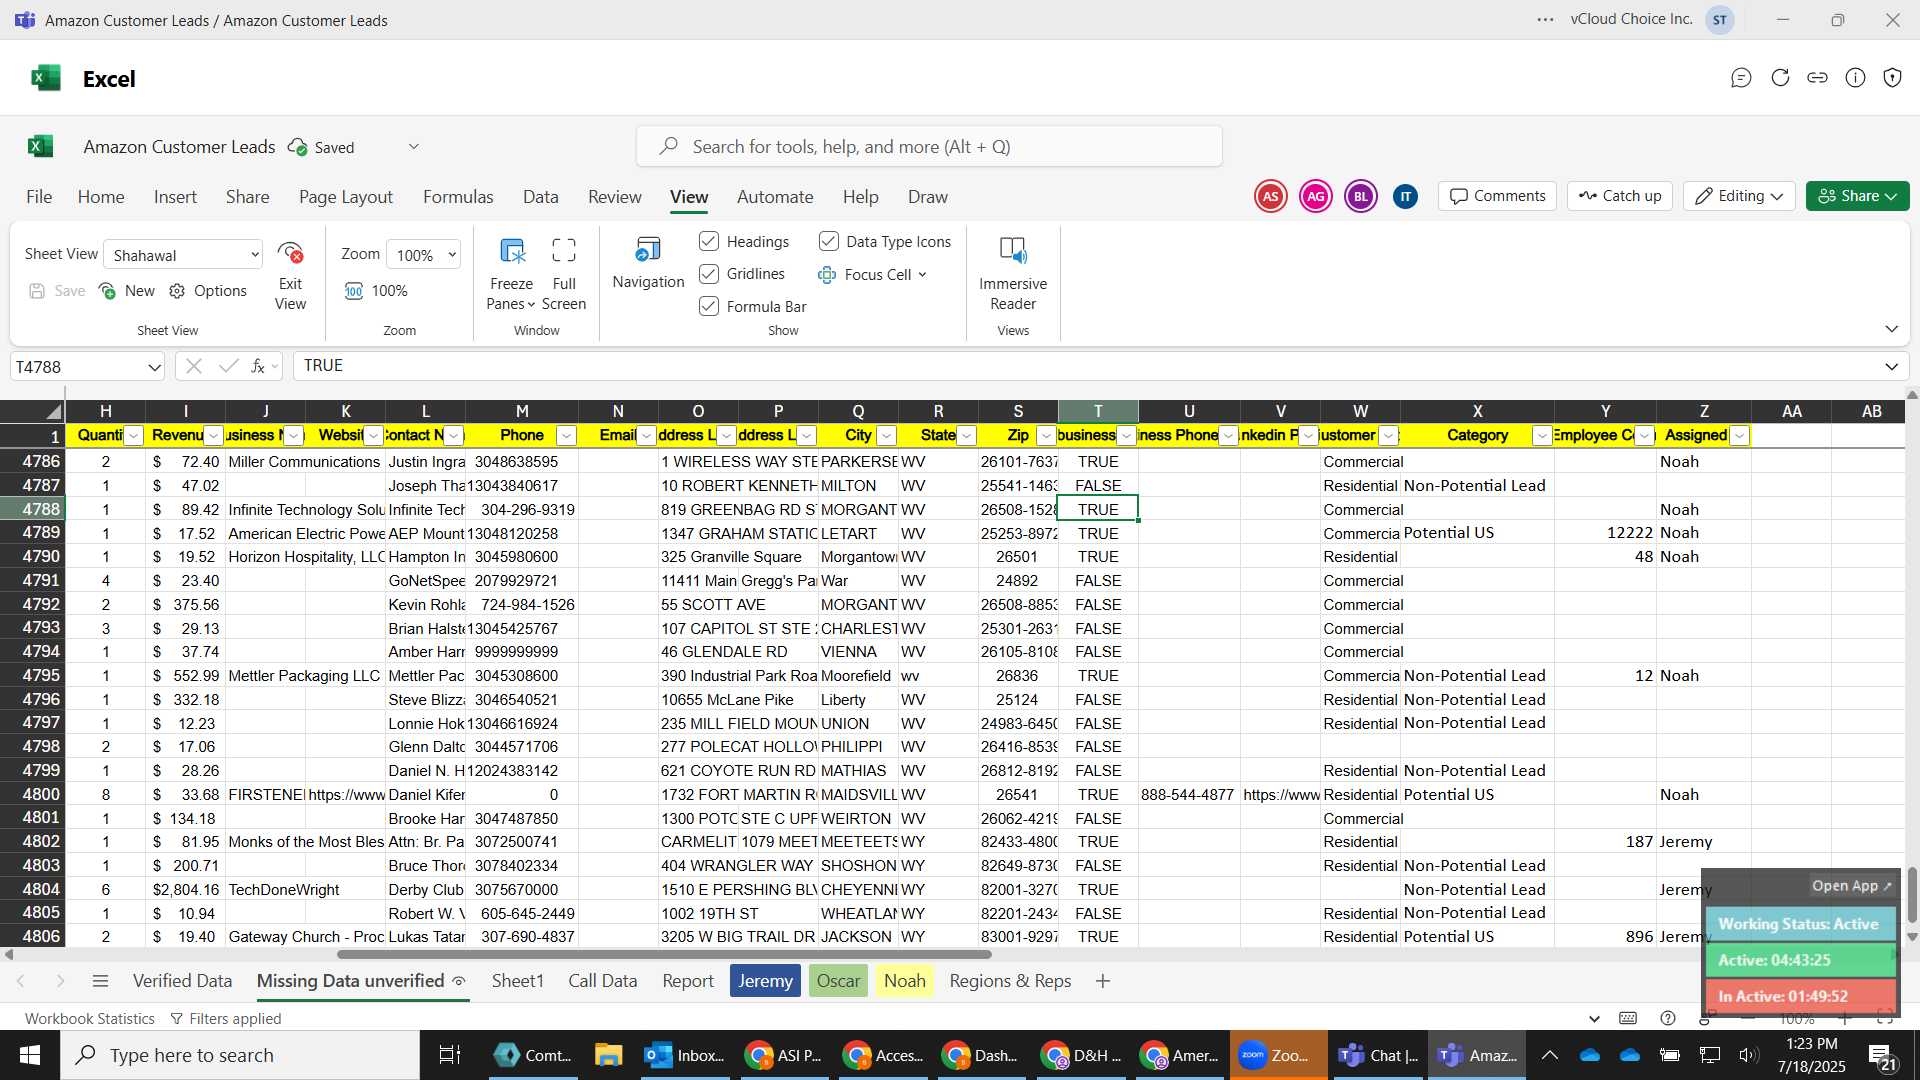Click Open App in status widget
The width and height of the screenshot is (1920, 1080).
(x=1851, y=886)
